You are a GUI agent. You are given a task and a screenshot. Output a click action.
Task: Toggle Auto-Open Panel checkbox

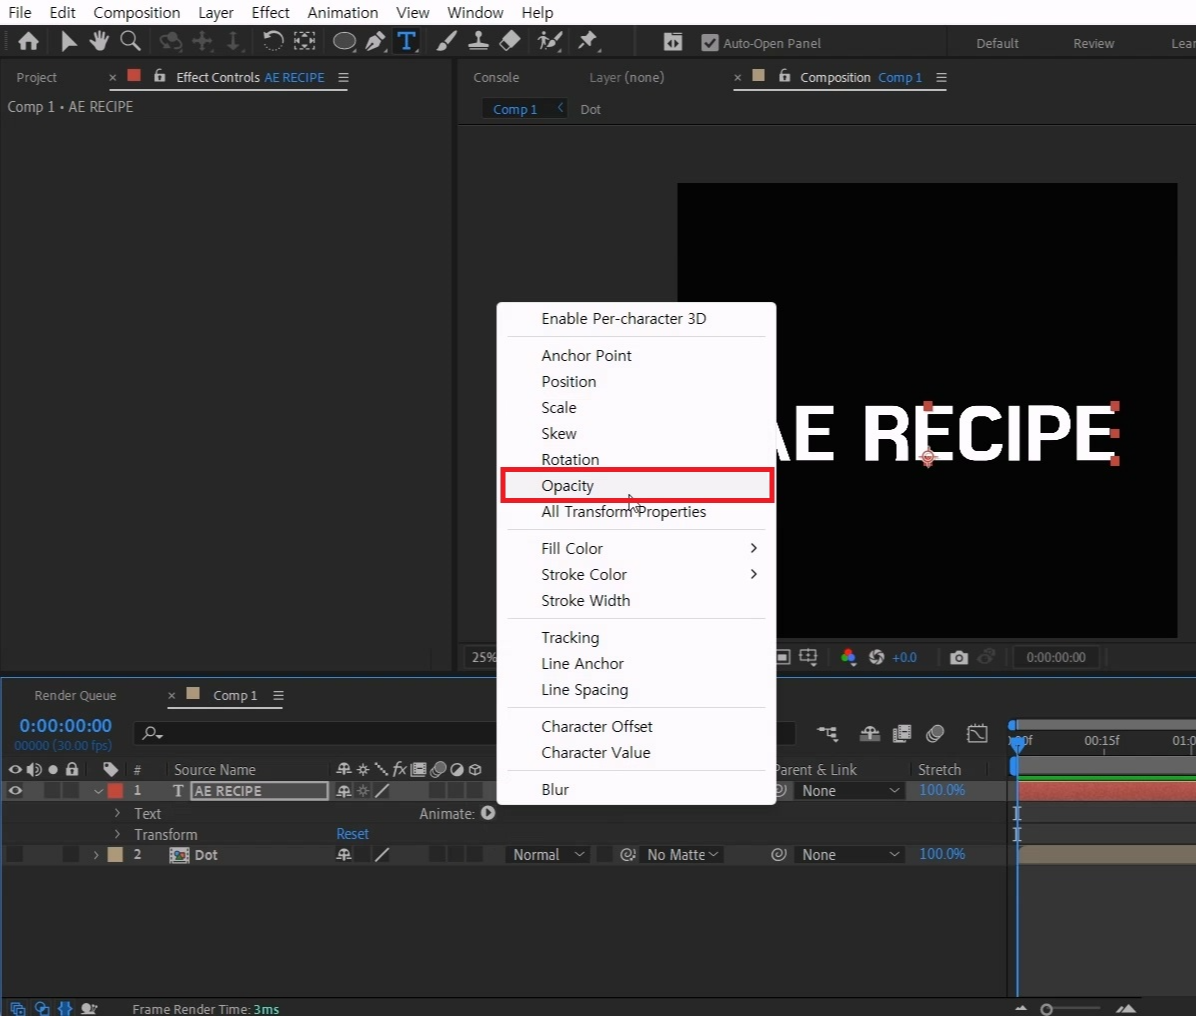click(x=709, y=43)
